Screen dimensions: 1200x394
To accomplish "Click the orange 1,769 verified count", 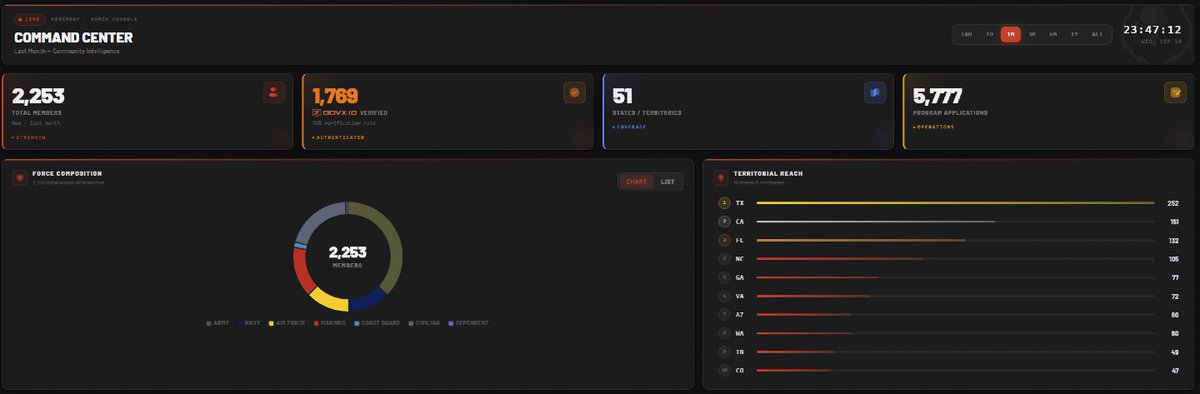I will click(x=335, y=96).
